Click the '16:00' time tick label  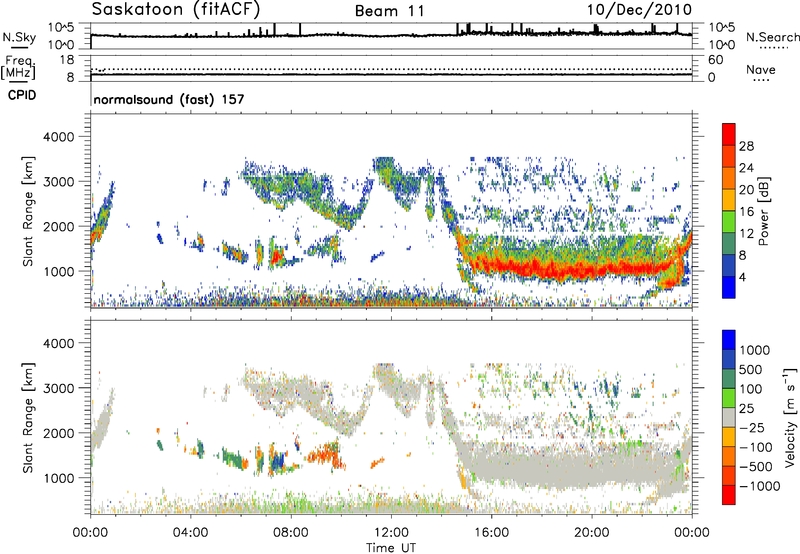coord(491,533)
